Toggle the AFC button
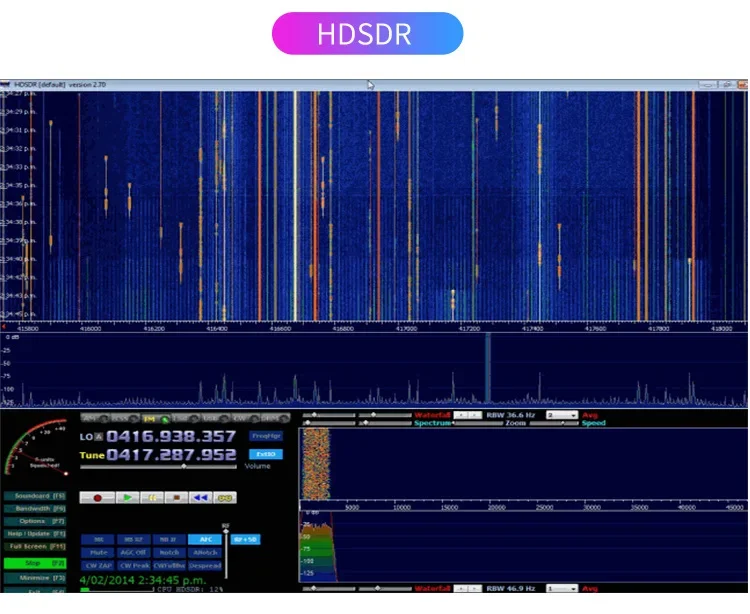The width and height of the screenshot is (750, 614). pos(205,539)
